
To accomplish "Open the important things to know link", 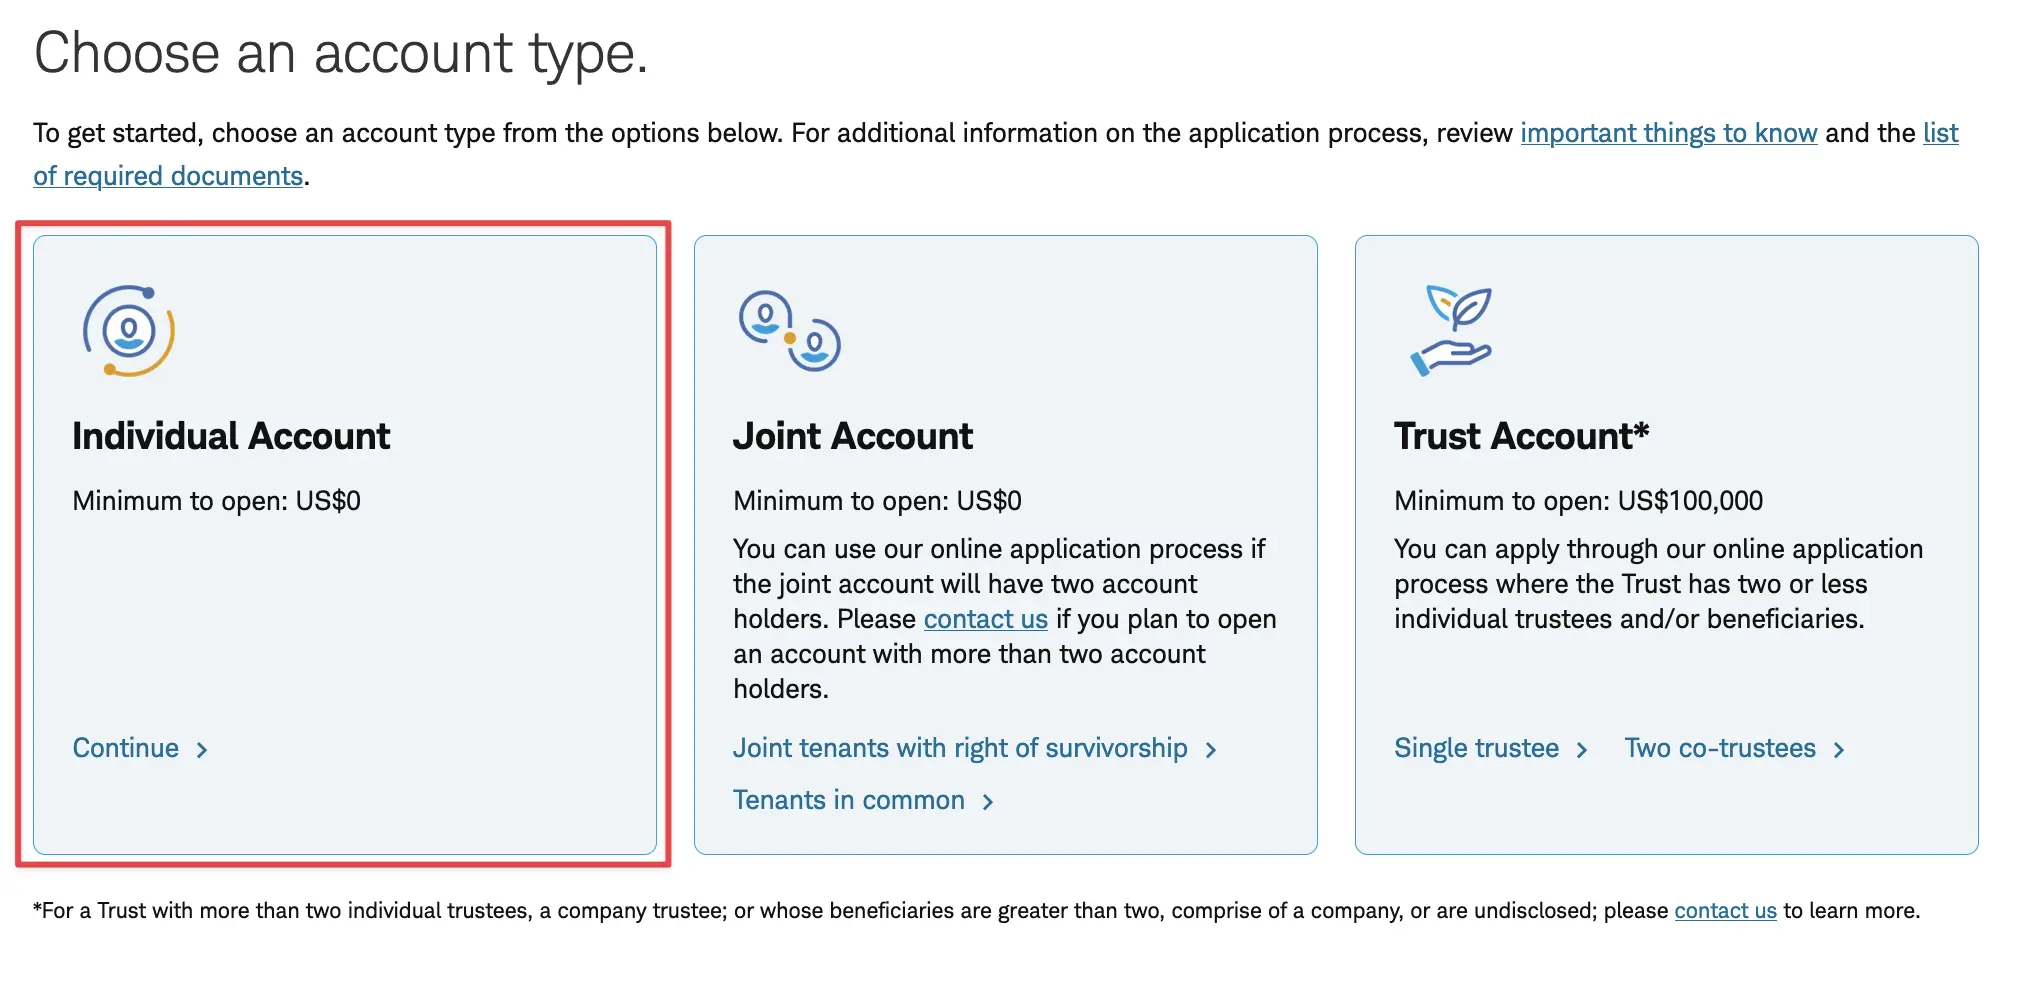I will point(1668,133).
